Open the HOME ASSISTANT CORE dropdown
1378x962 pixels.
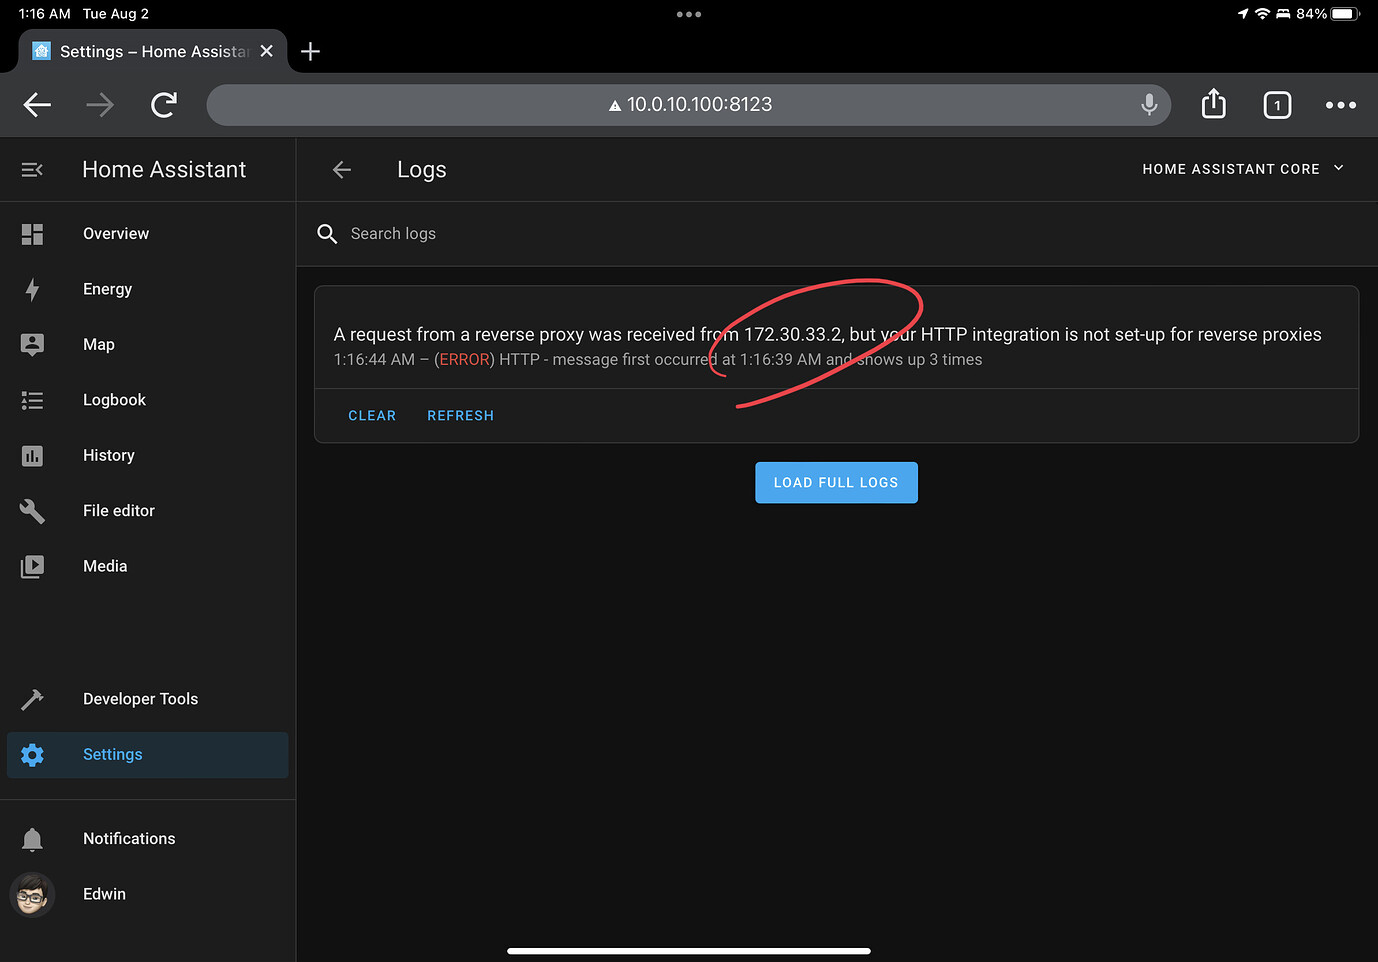point(1243,168)
